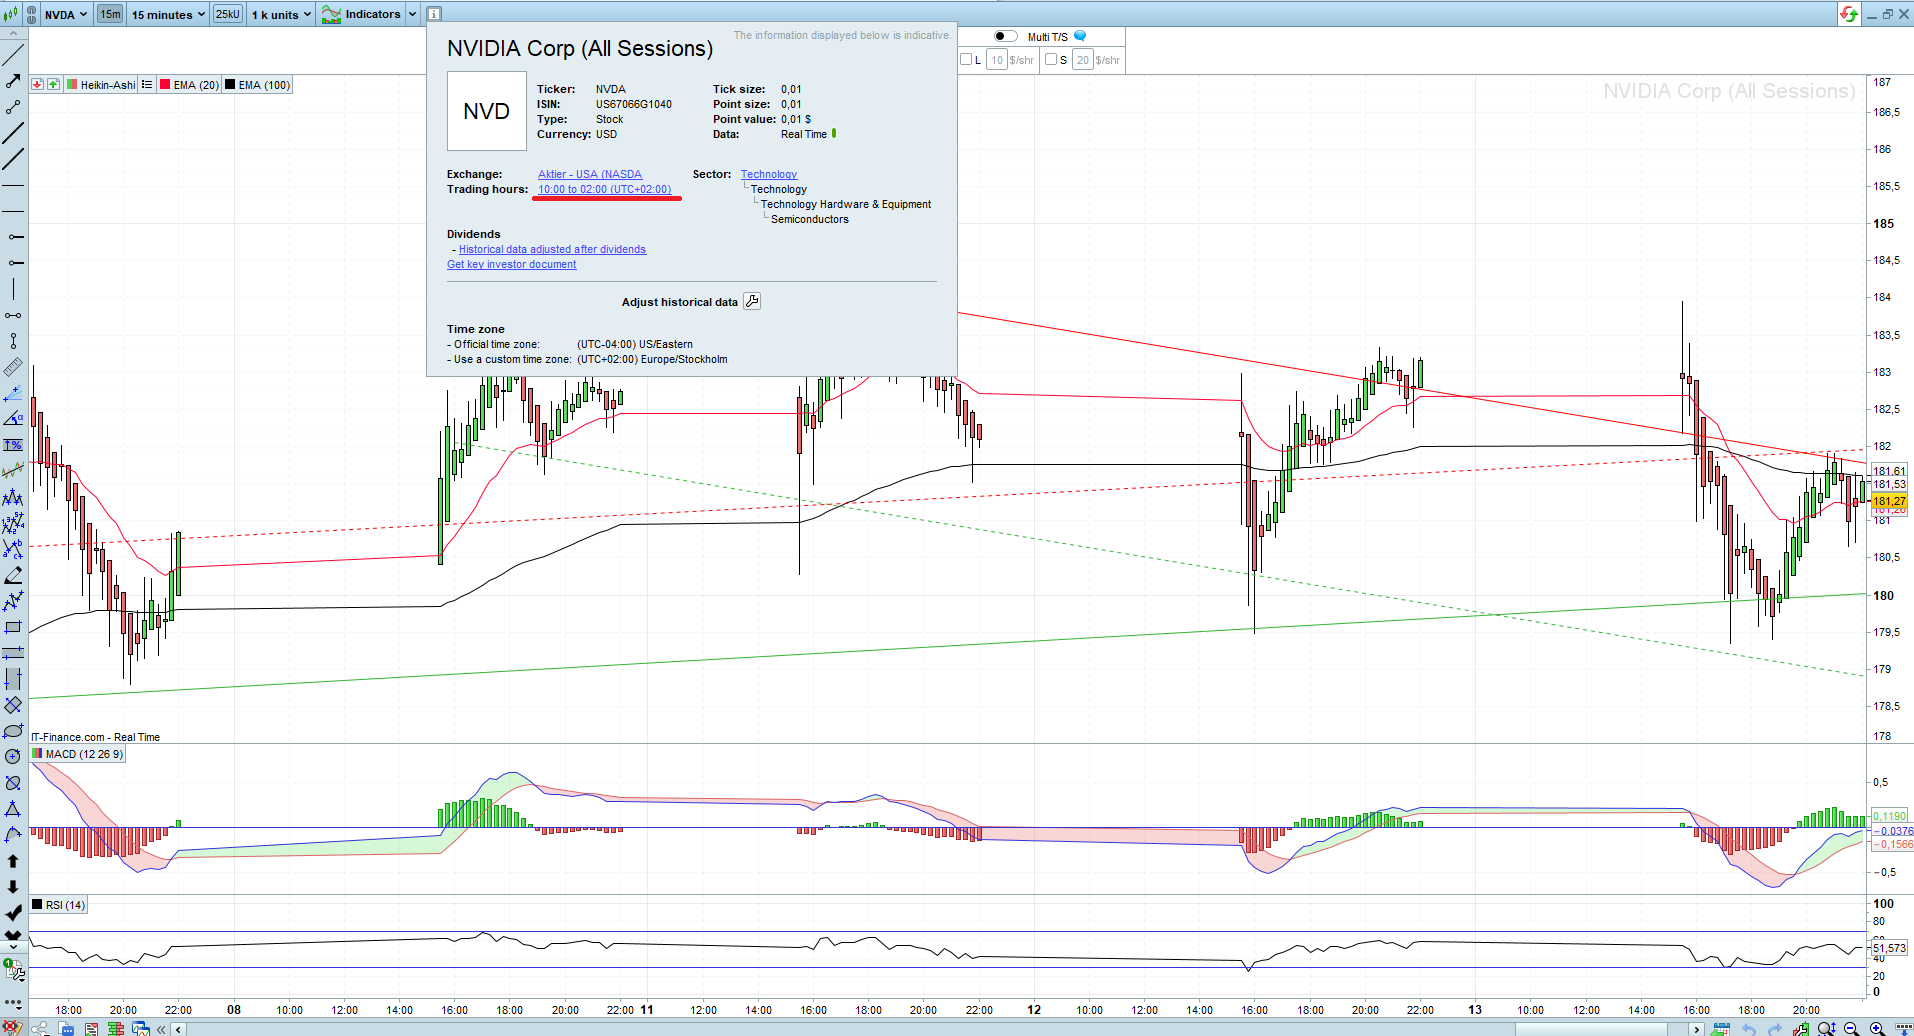Screen dimensions: 1914x1036
Task: Check the S short order checkbox
Action: (1051, 60)
